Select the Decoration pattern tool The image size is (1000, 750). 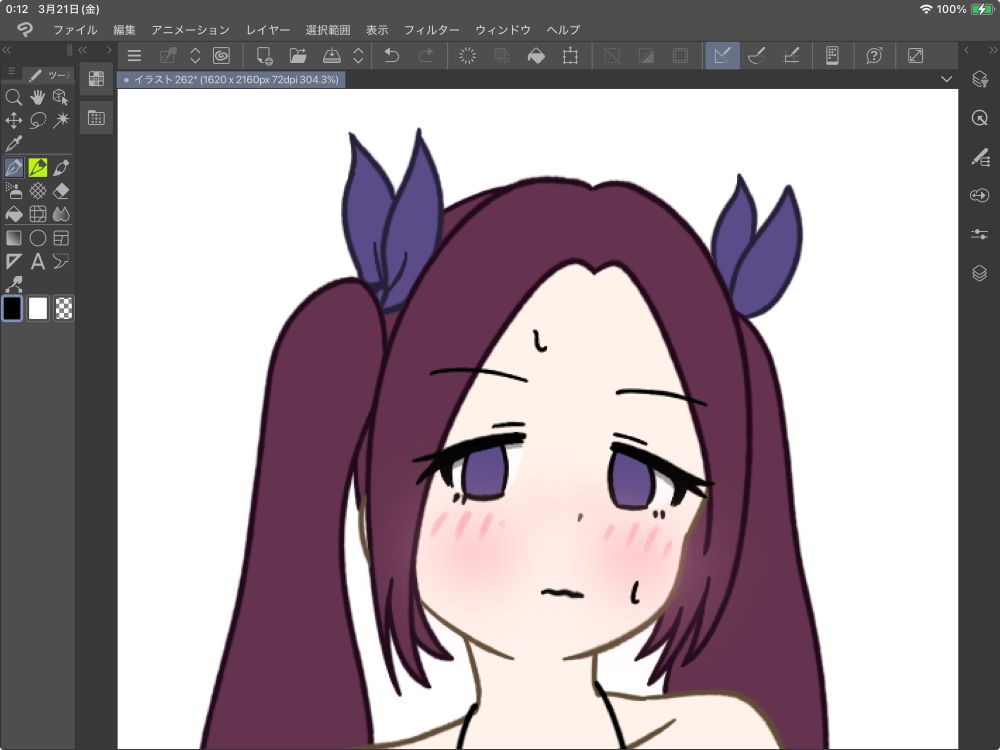point(38,191)
